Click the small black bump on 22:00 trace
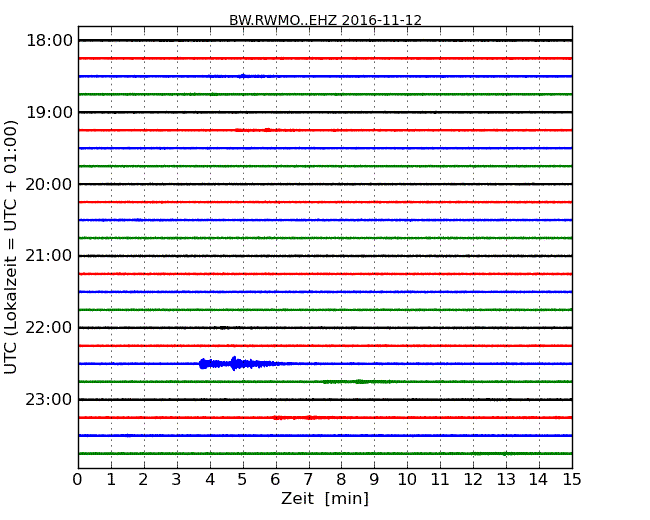Screen dimensions: 650x520 pyautogui.click(x=223, y=328)
